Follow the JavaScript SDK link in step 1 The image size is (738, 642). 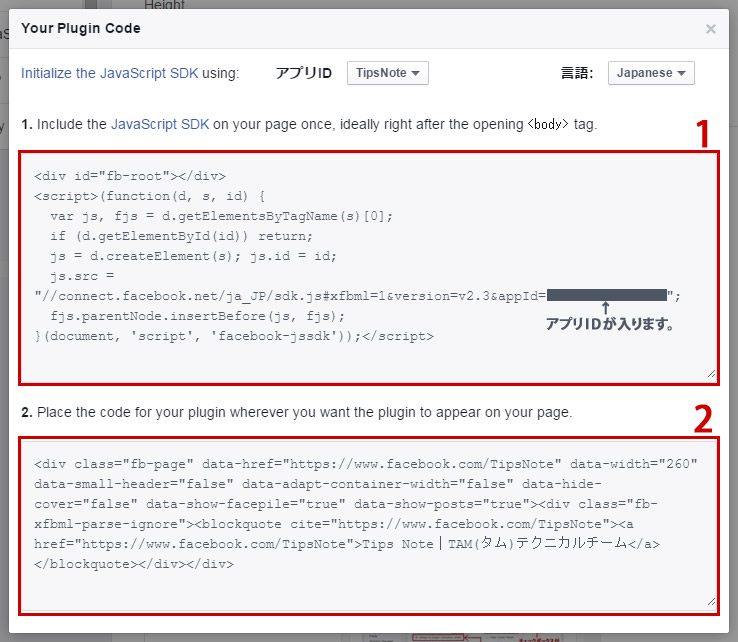[160, 124]
